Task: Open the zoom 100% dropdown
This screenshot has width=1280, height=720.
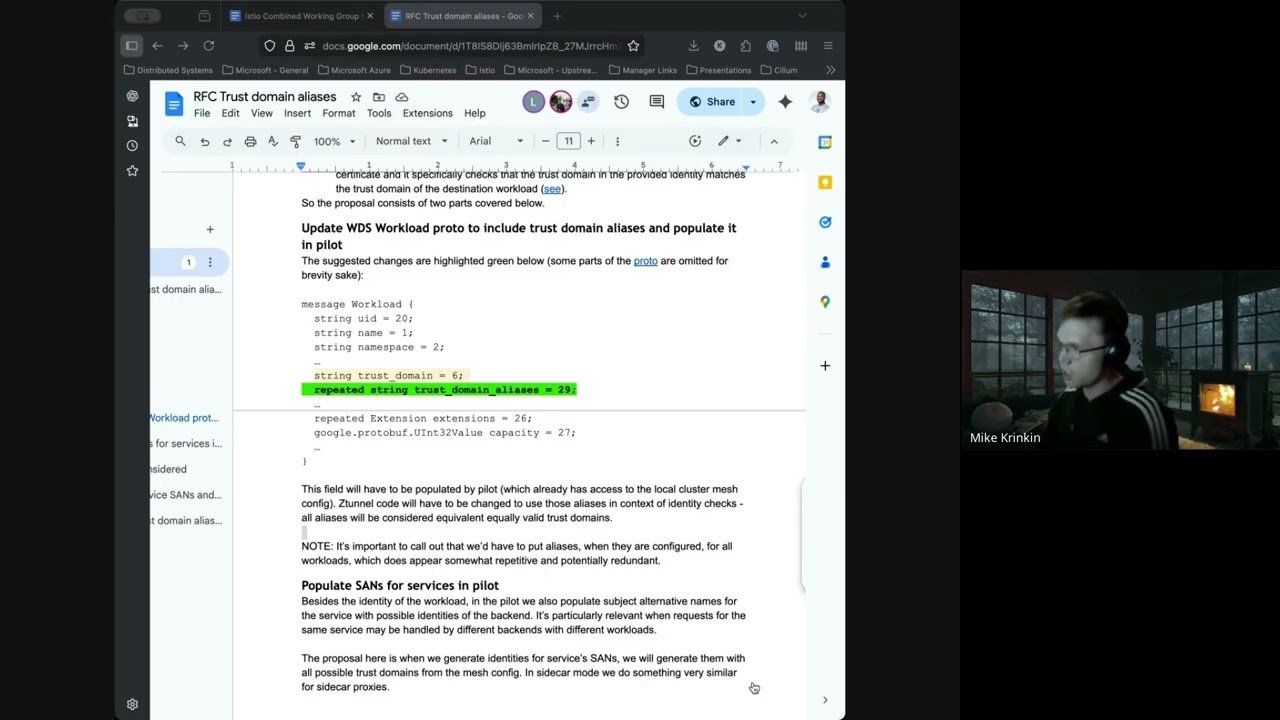Action: [x=334, y=141]
